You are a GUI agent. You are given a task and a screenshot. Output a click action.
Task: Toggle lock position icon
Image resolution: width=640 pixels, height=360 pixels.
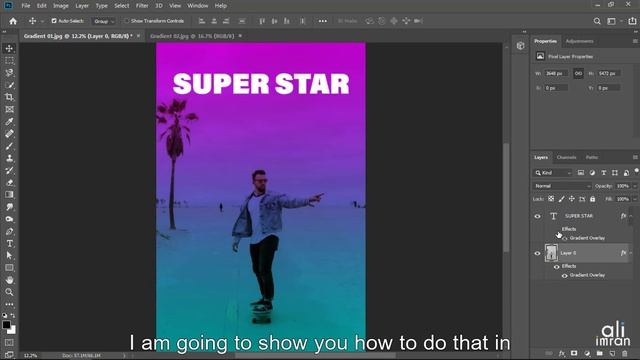point(571,199)
